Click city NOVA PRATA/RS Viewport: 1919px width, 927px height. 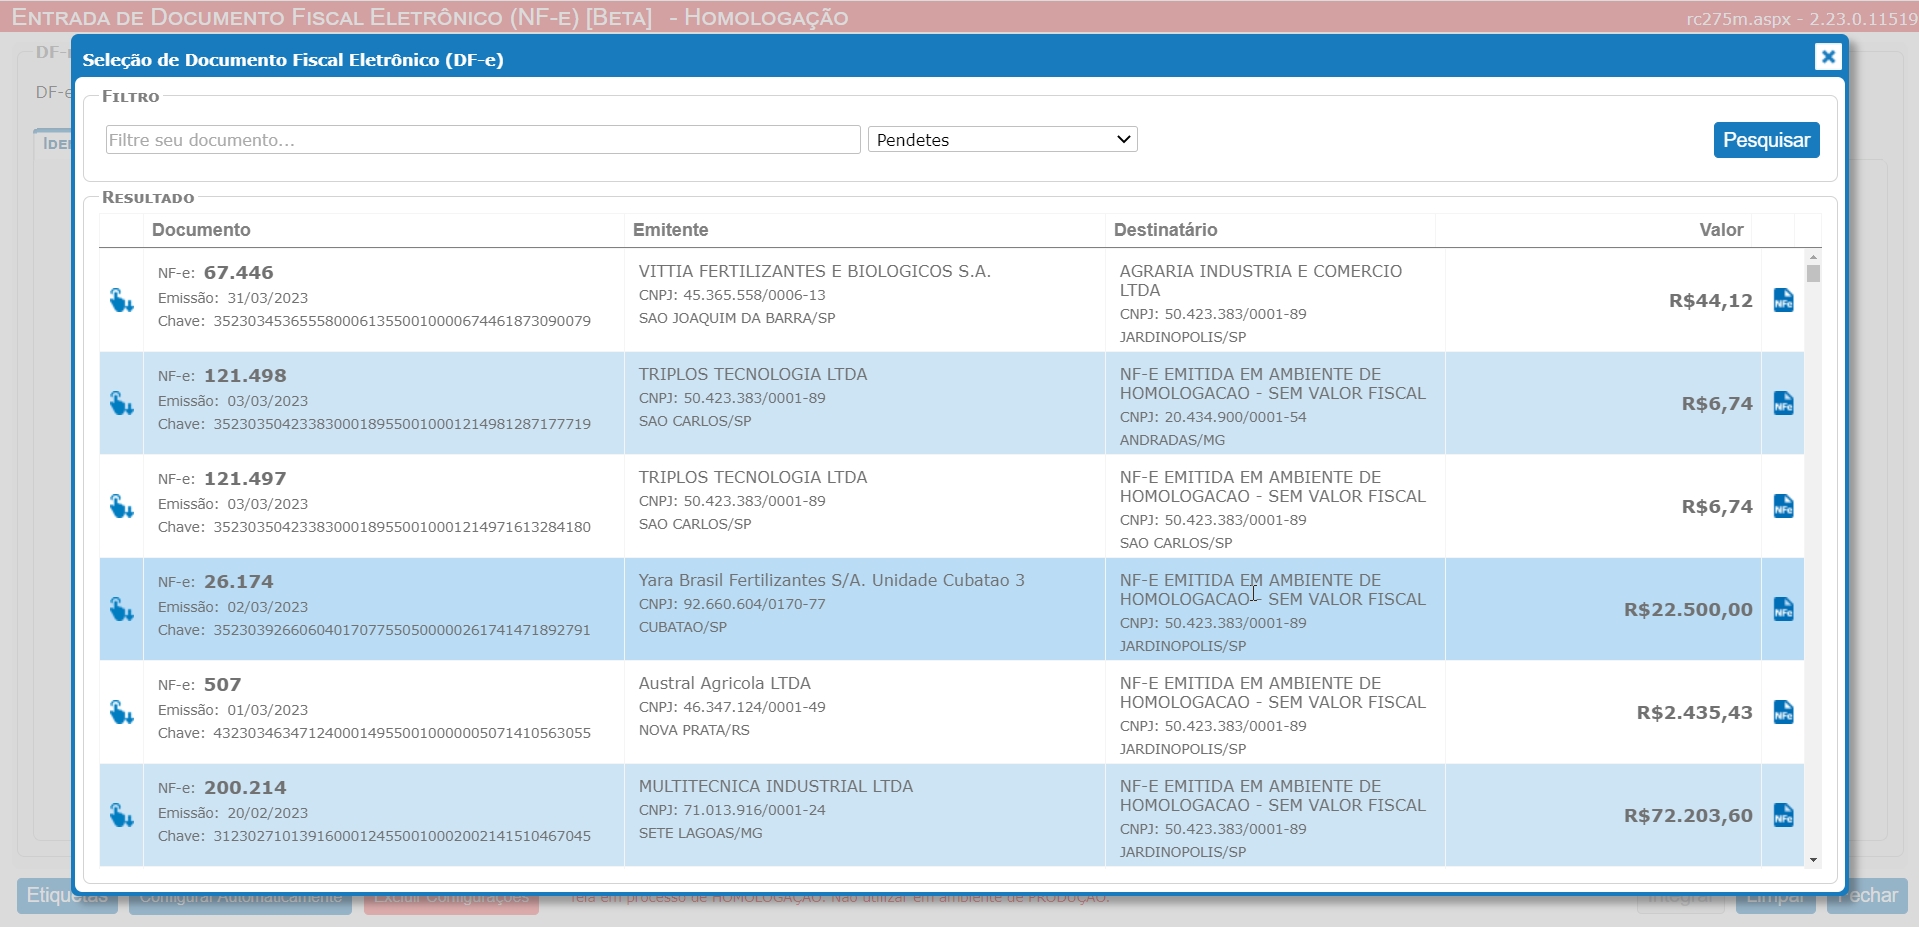point(694,730)
